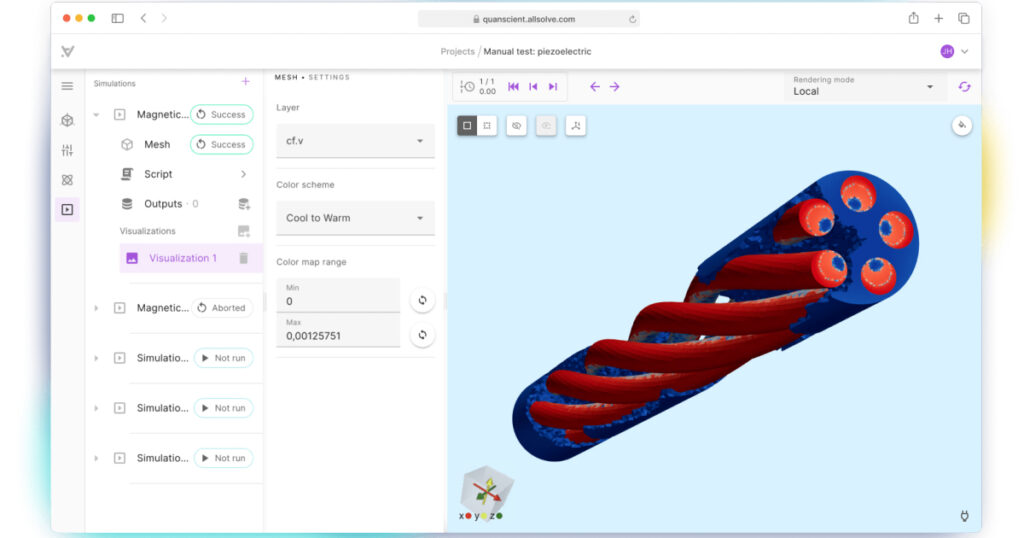Open the geometry cube icon in sidebar
This screenshot has height=538, width=1024.
67,120
